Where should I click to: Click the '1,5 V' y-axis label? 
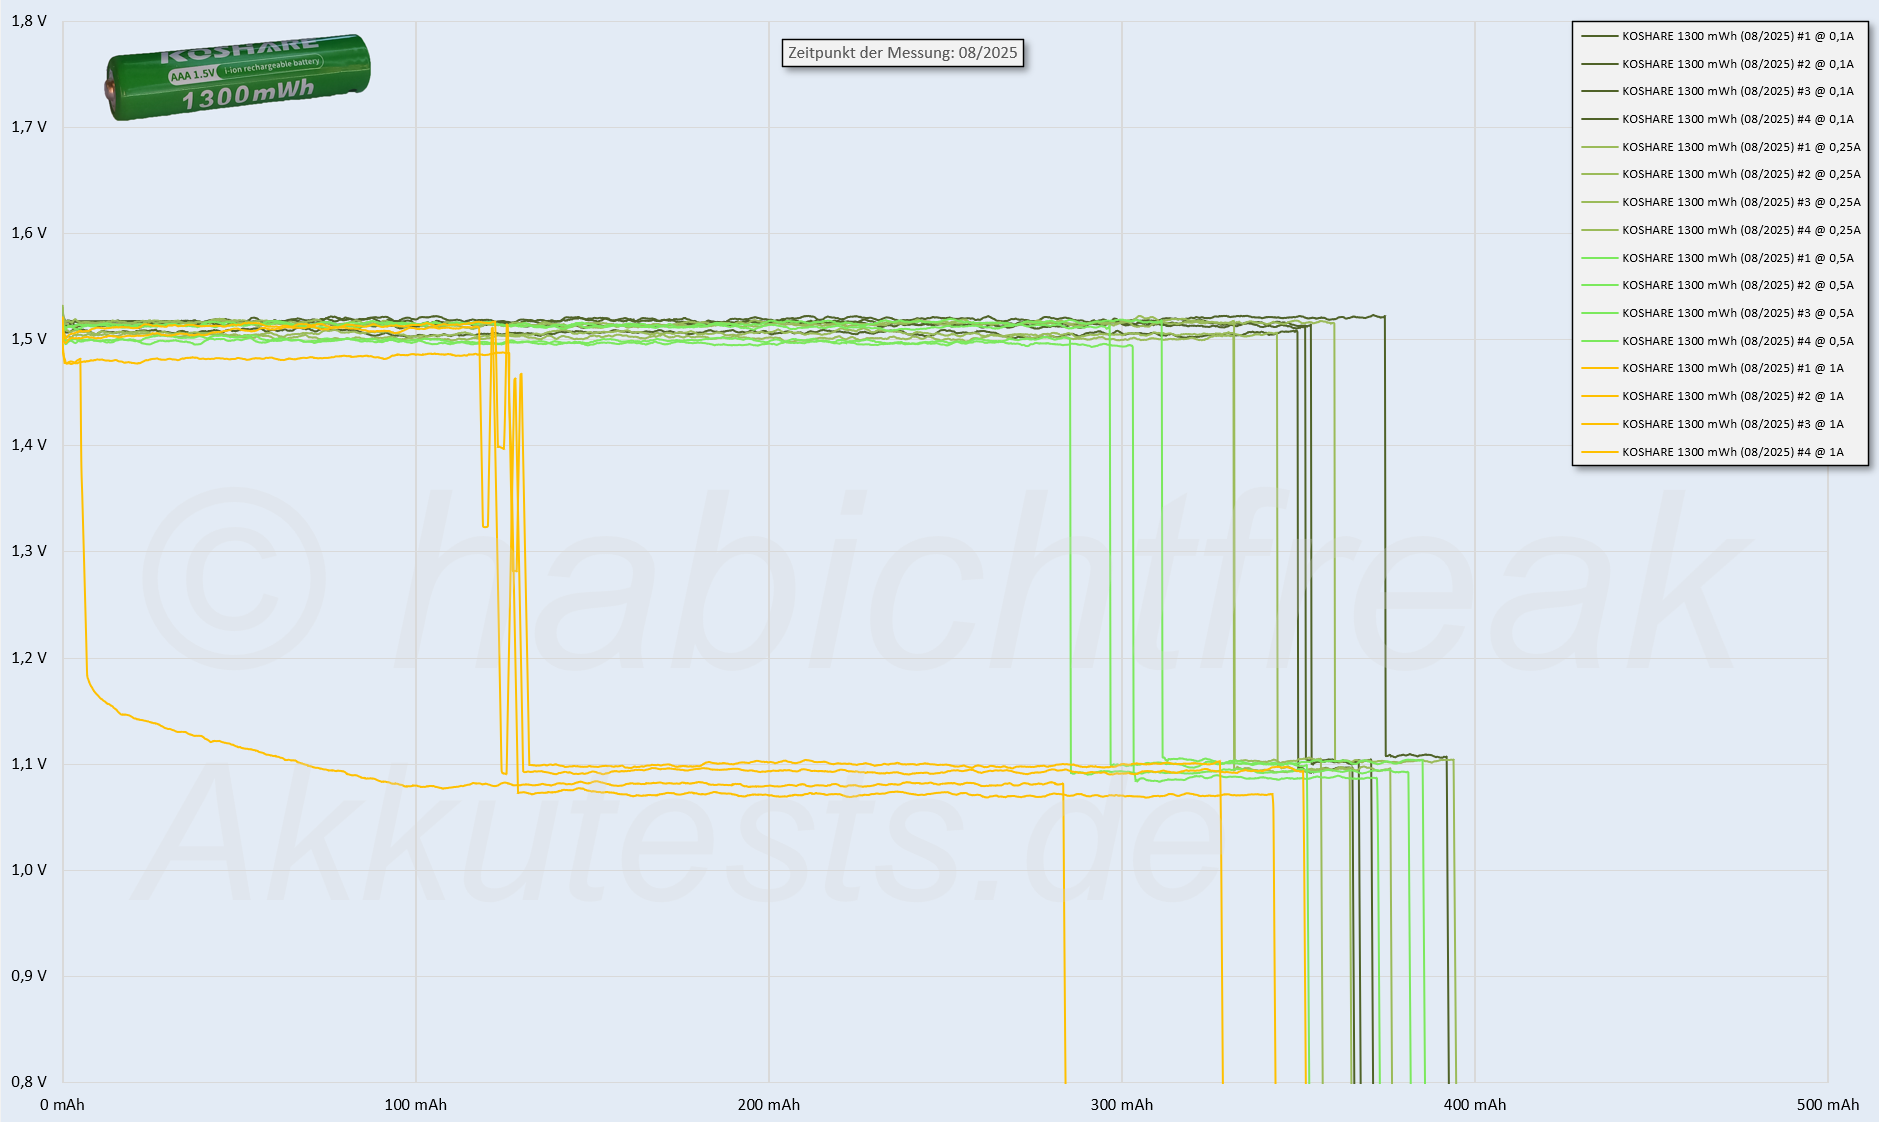[x=29, y=339]
